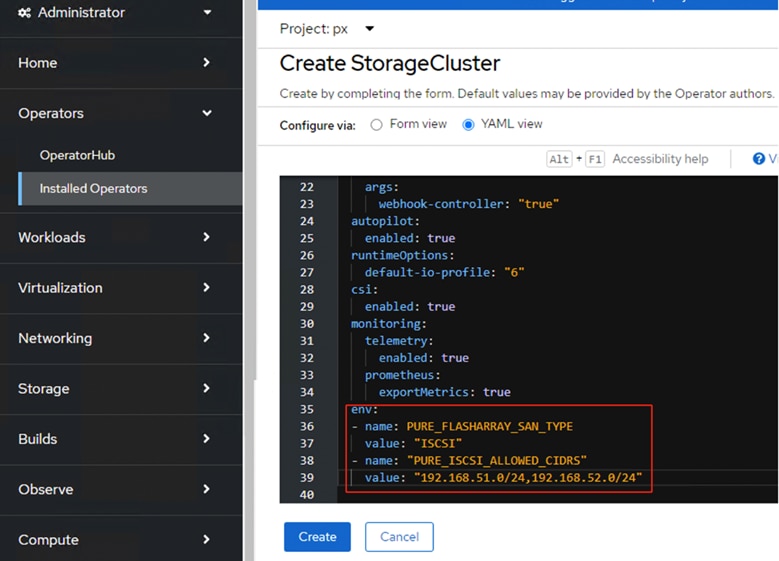Image resolution: width=779 pixels, height=561 pixels.
Task: Click webhook-controller: "true" on line 23
Action: click(x=468, y=204)
